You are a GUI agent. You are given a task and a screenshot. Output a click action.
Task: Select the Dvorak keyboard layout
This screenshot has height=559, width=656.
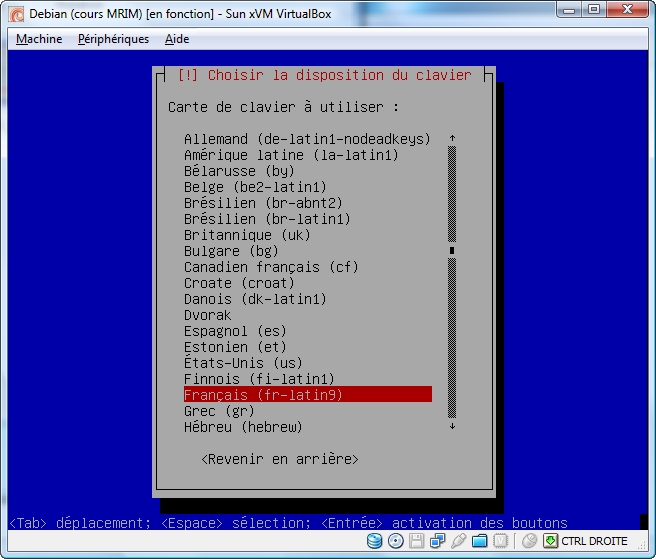point(308,315)
